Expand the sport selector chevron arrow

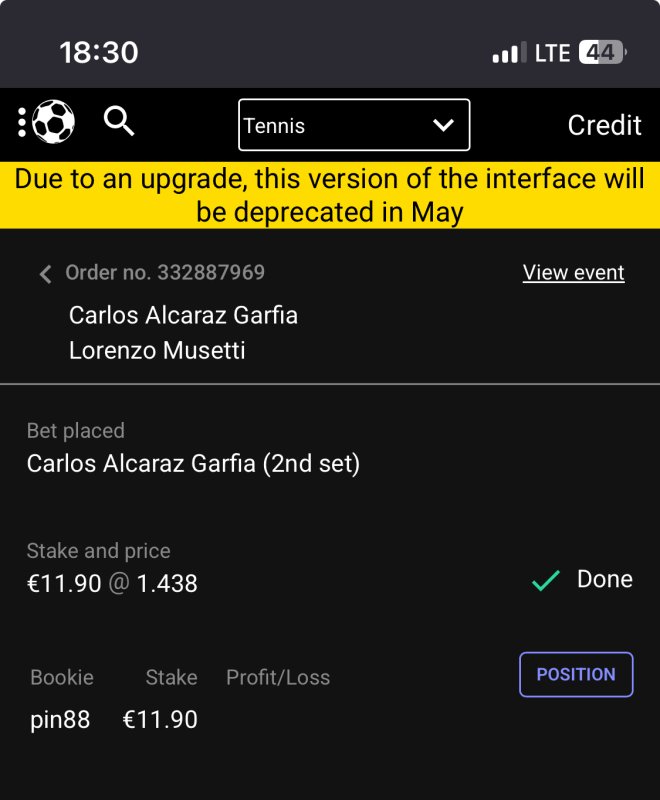click(x=443, y=125)
